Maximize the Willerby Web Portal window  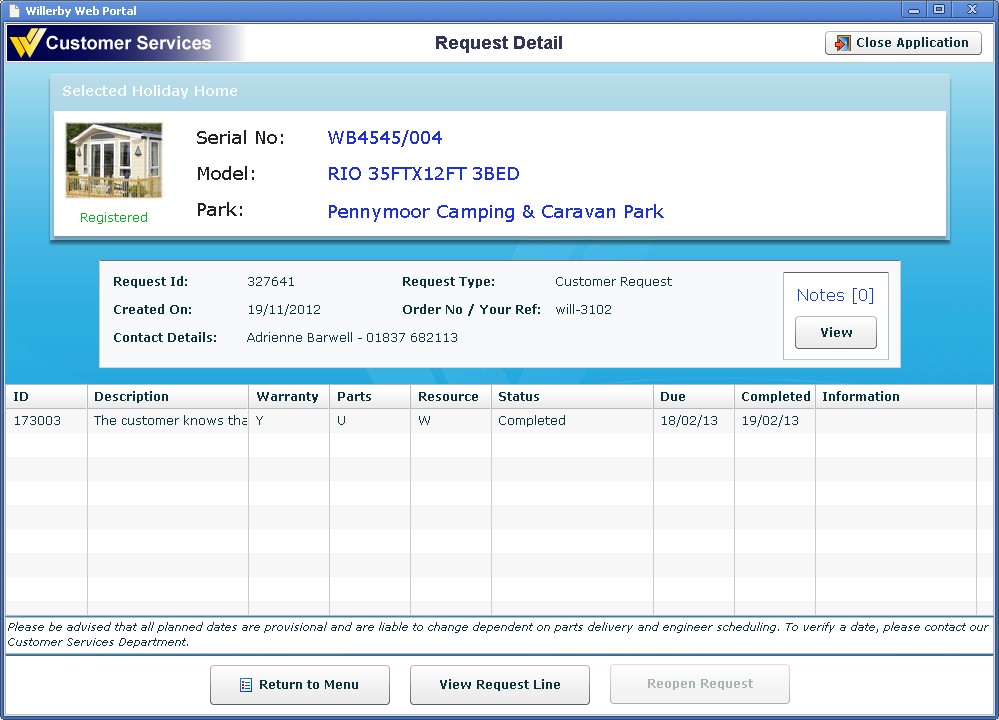938,10
